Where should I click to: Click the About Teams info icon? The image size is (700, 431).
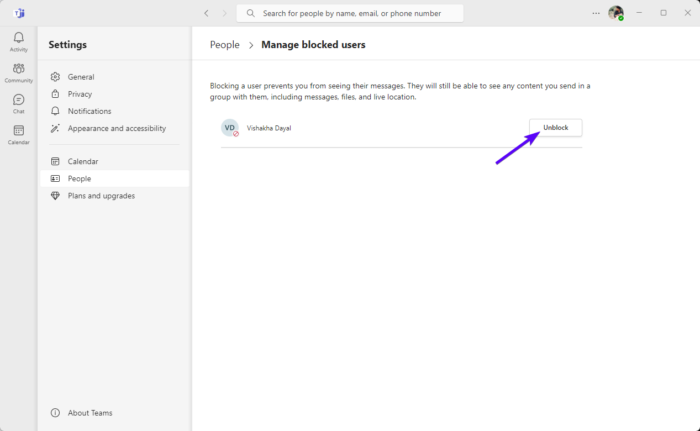point(55,413)
